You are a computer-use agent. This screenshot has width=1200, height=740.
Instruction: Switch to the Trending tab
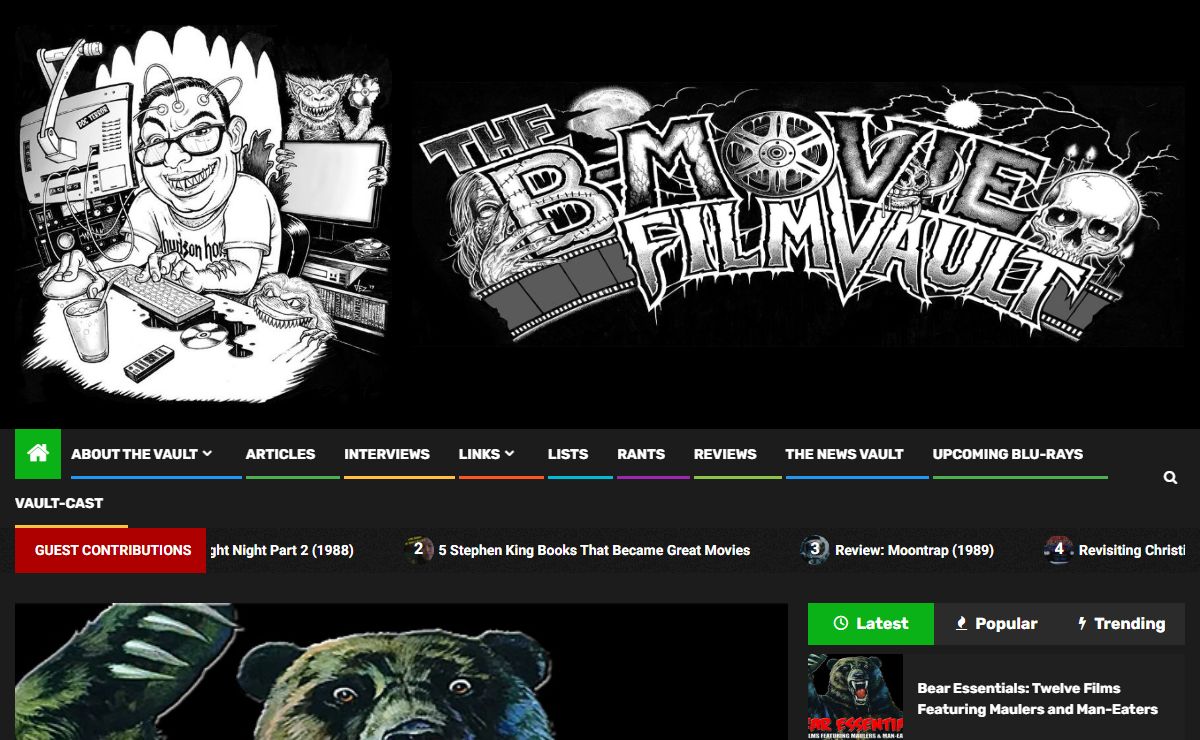pos(1122,623)
